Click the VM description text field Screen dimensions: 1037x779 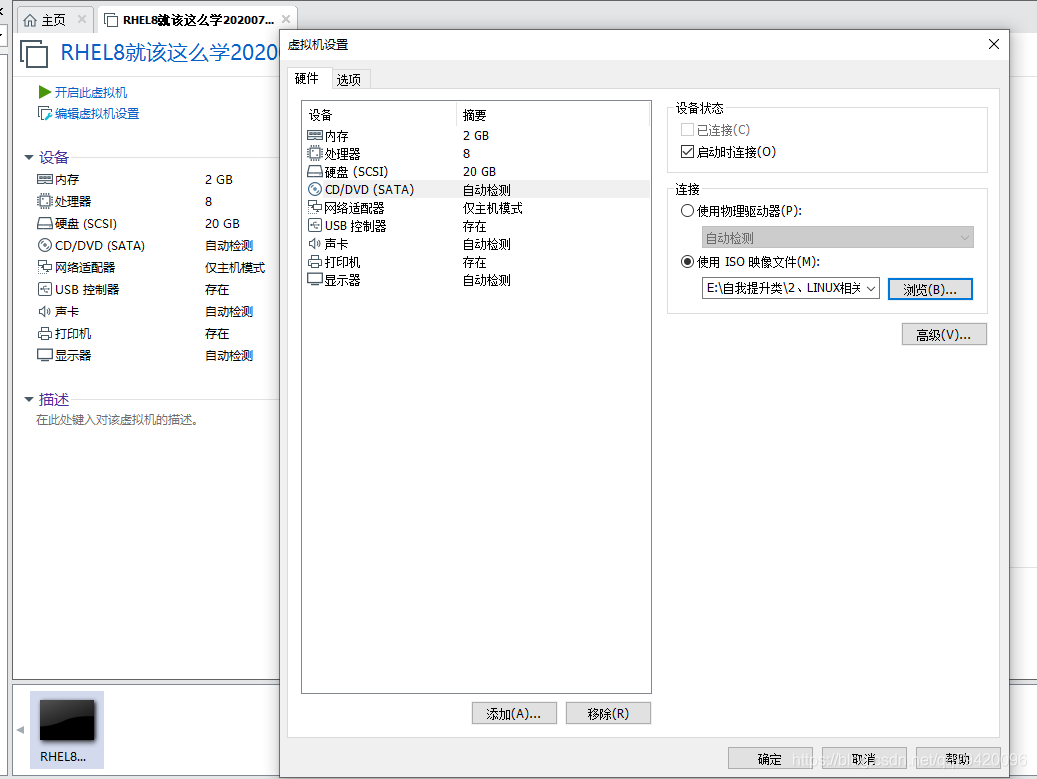coord(118,420)
